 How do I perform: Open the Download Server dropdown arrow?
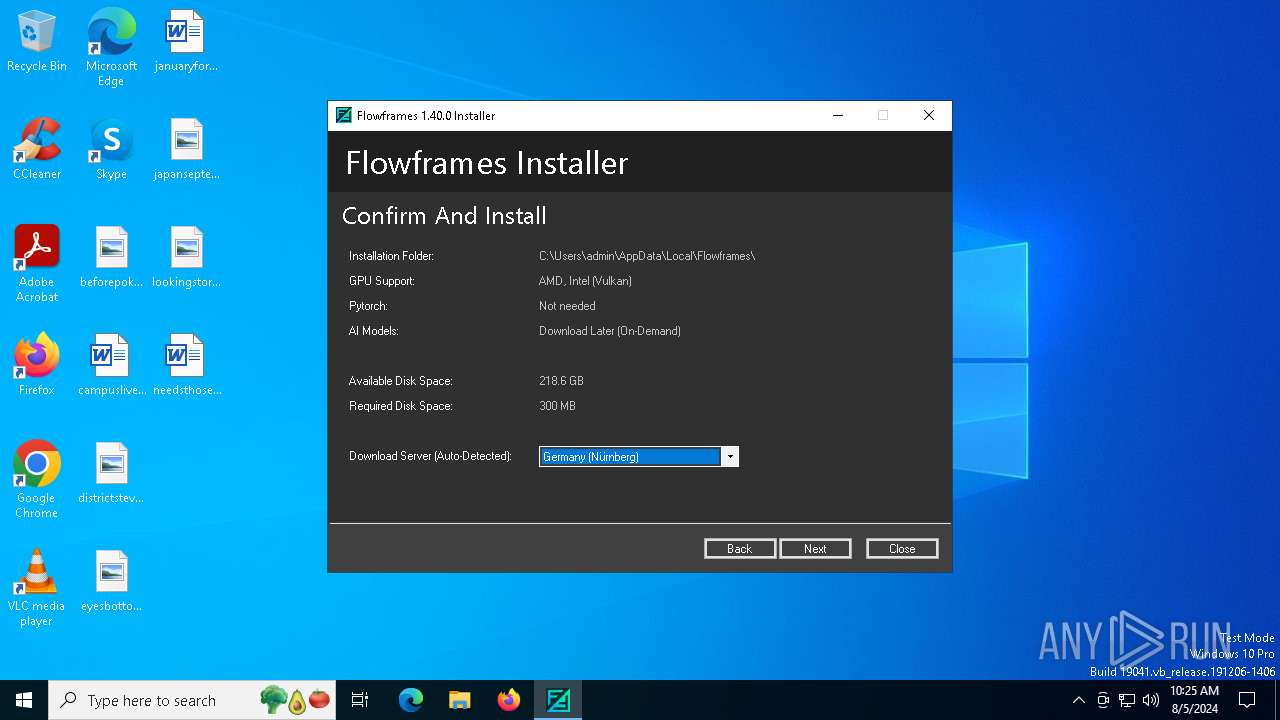coord(730,457)
